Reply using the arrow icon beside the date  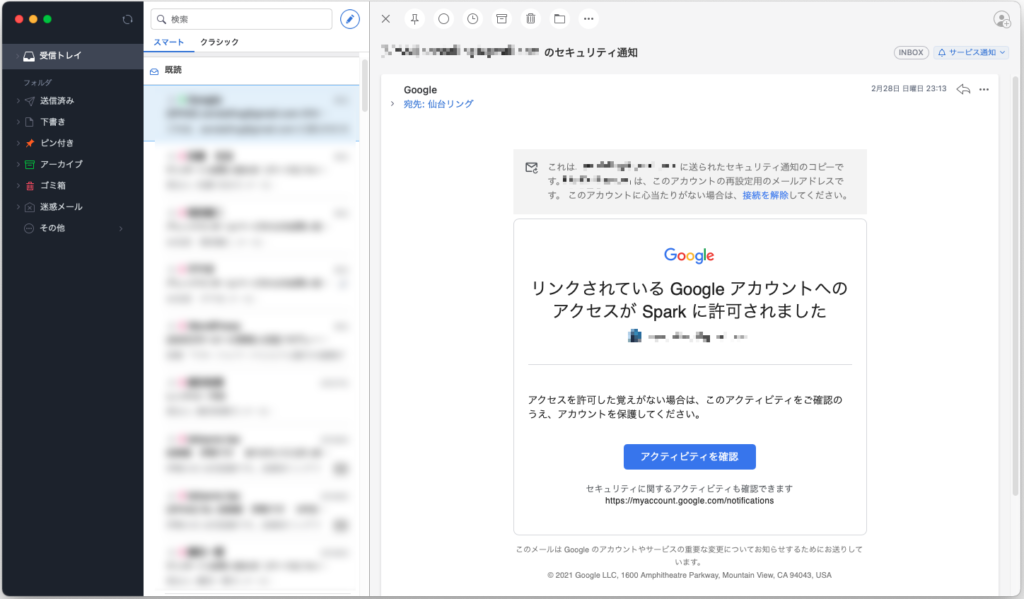[963, 89]
